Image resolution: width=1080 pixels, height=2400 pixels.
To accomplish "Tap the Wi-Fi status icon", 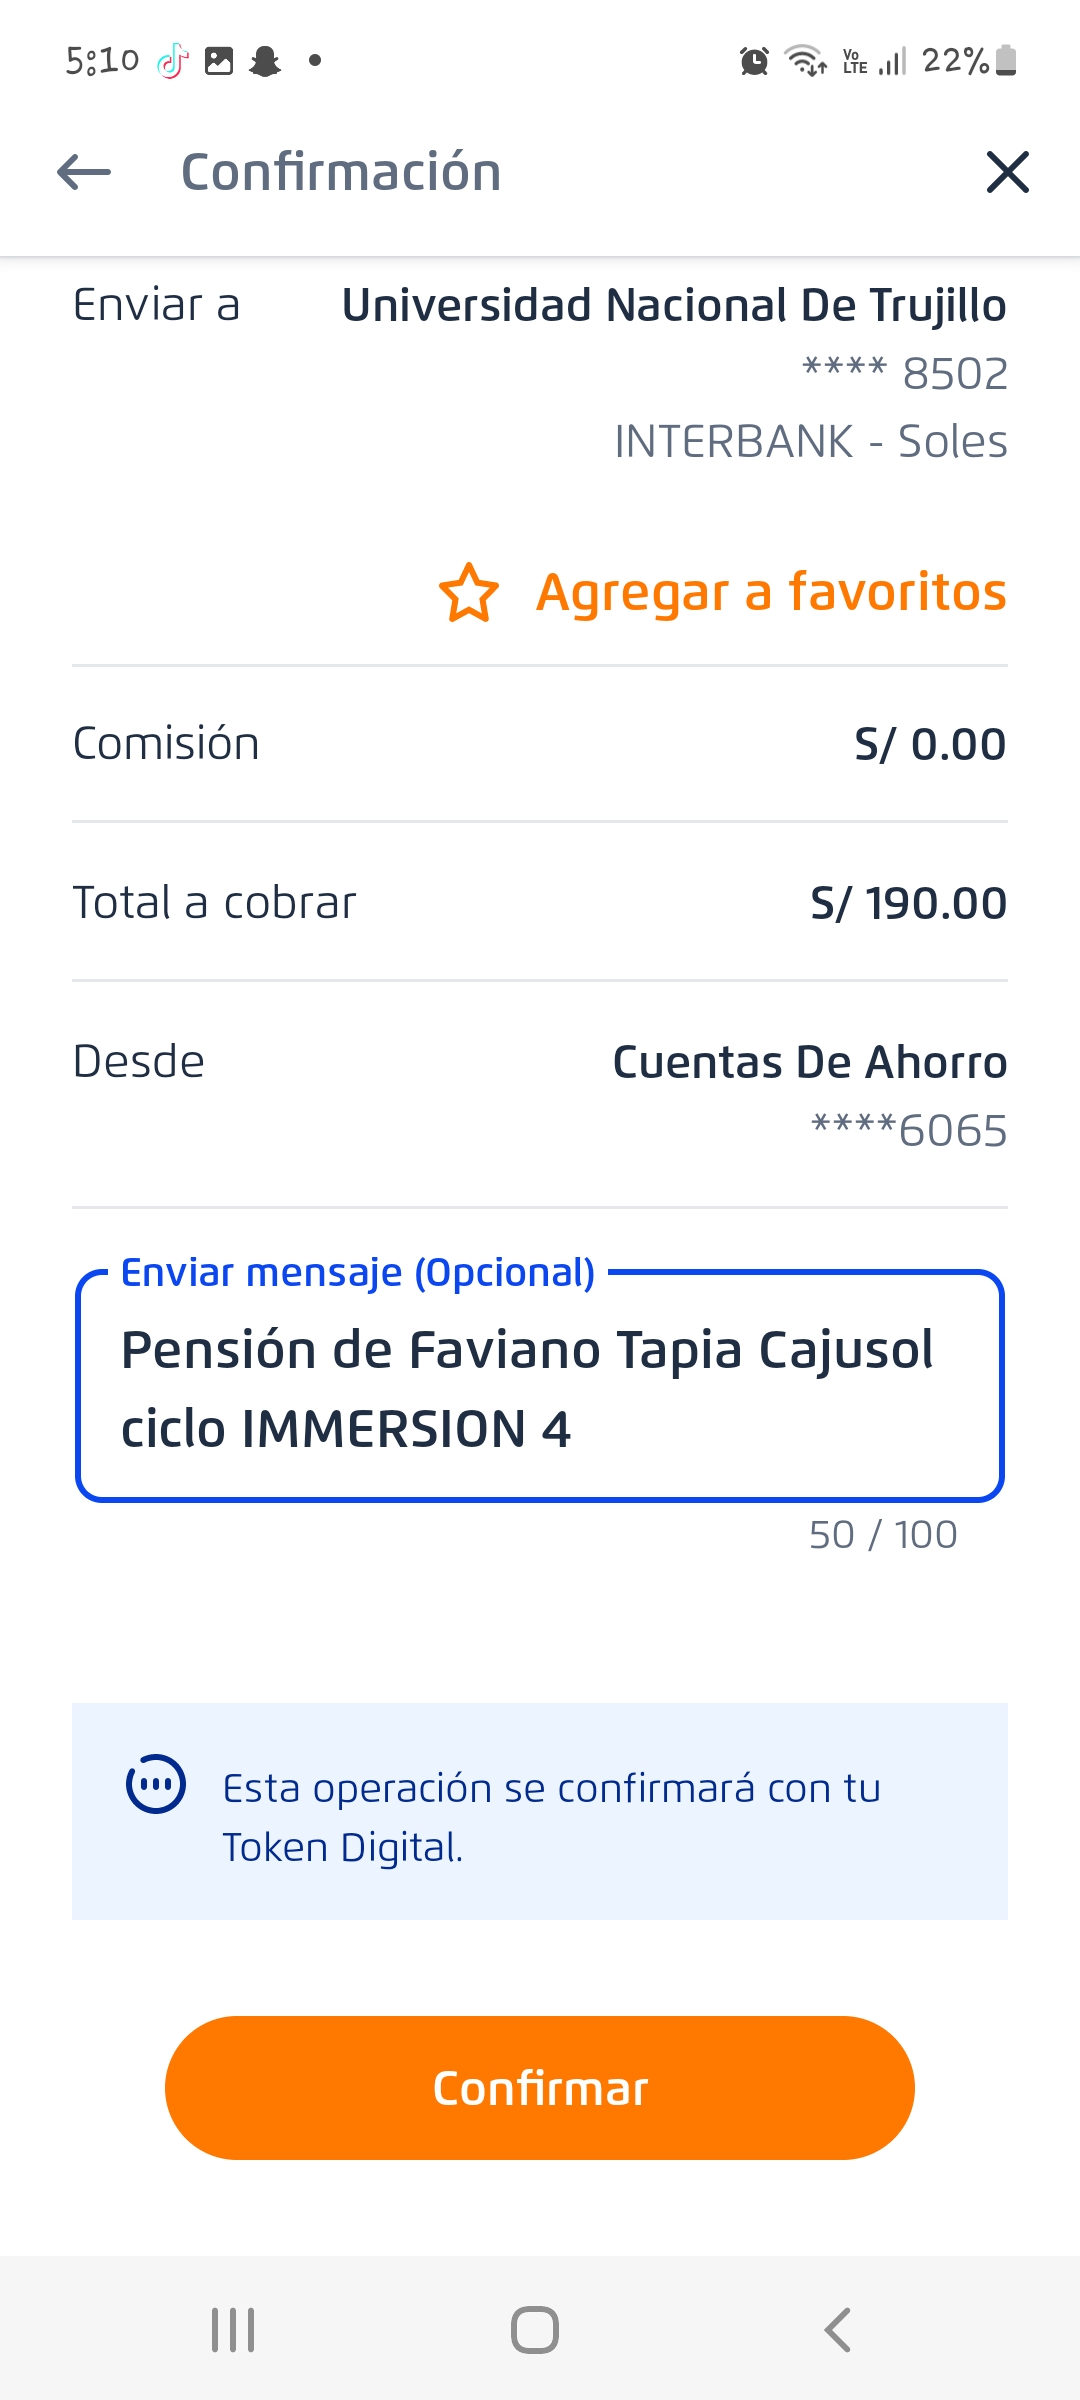I will (x=805, y=61).
